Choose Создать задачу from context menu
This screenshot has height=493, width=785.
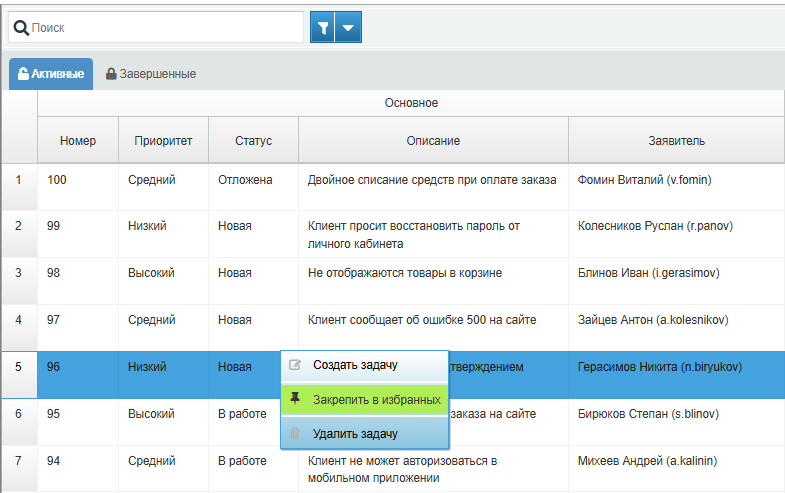[x=365, y=365]
